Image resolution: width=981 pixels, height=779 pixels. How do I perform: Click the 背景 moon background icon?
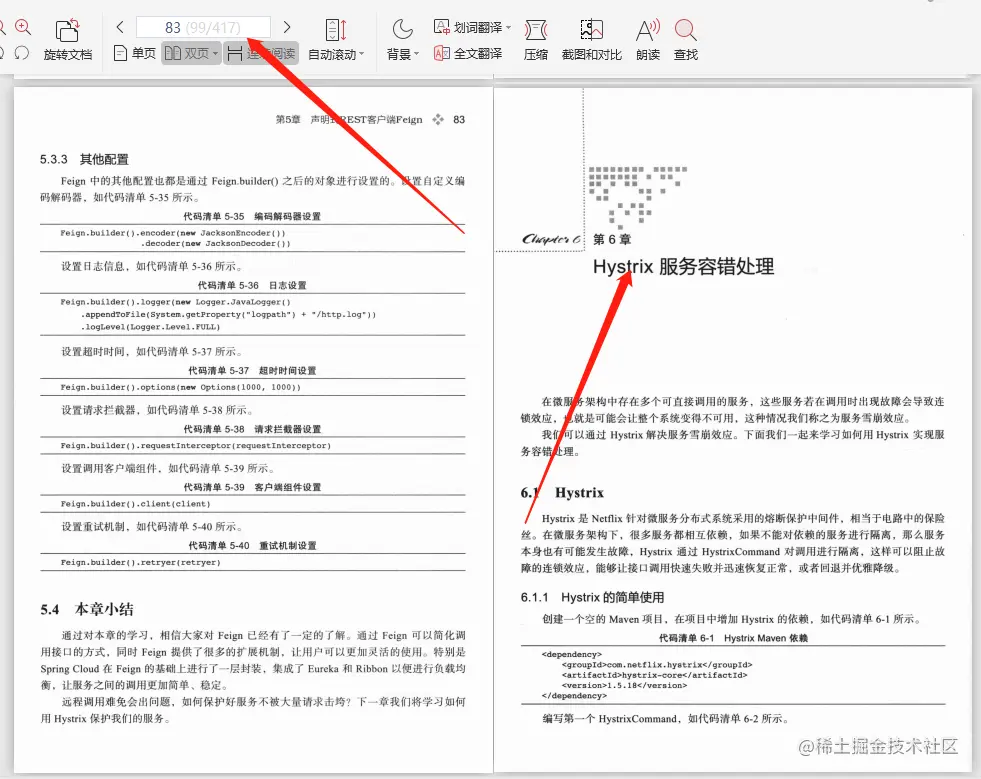tap(402, 29)
